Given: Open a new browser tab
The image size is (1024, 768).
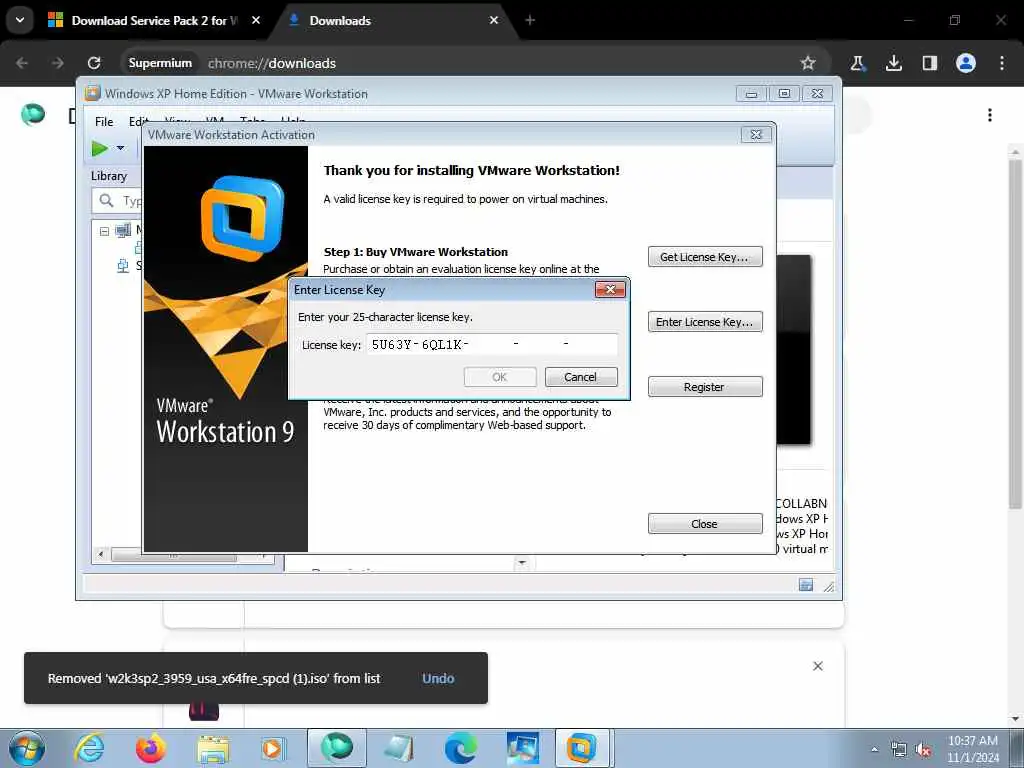Looking at the screenshot, I should click(x=530, y=20).
